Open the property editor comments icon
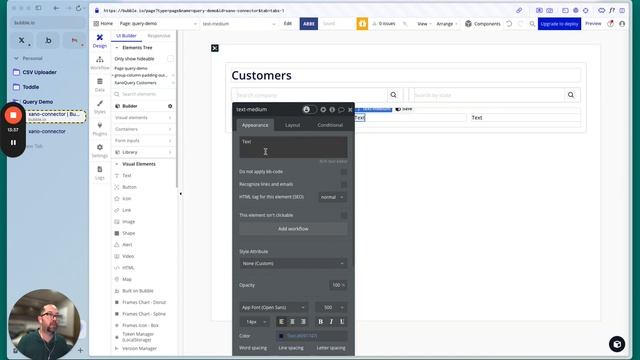 pos(341,109)
